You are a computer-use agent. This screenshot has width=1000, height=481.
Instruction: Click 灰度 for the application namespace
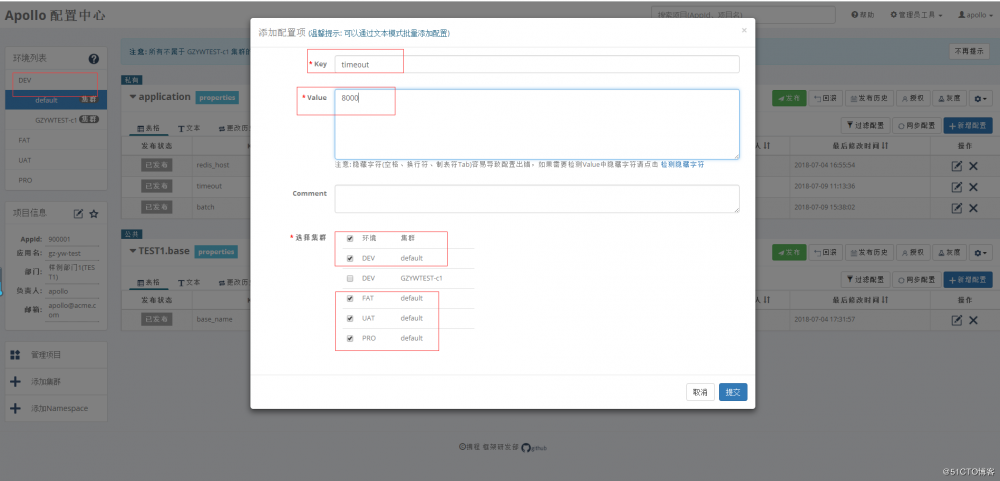click(x=948, y=98)
